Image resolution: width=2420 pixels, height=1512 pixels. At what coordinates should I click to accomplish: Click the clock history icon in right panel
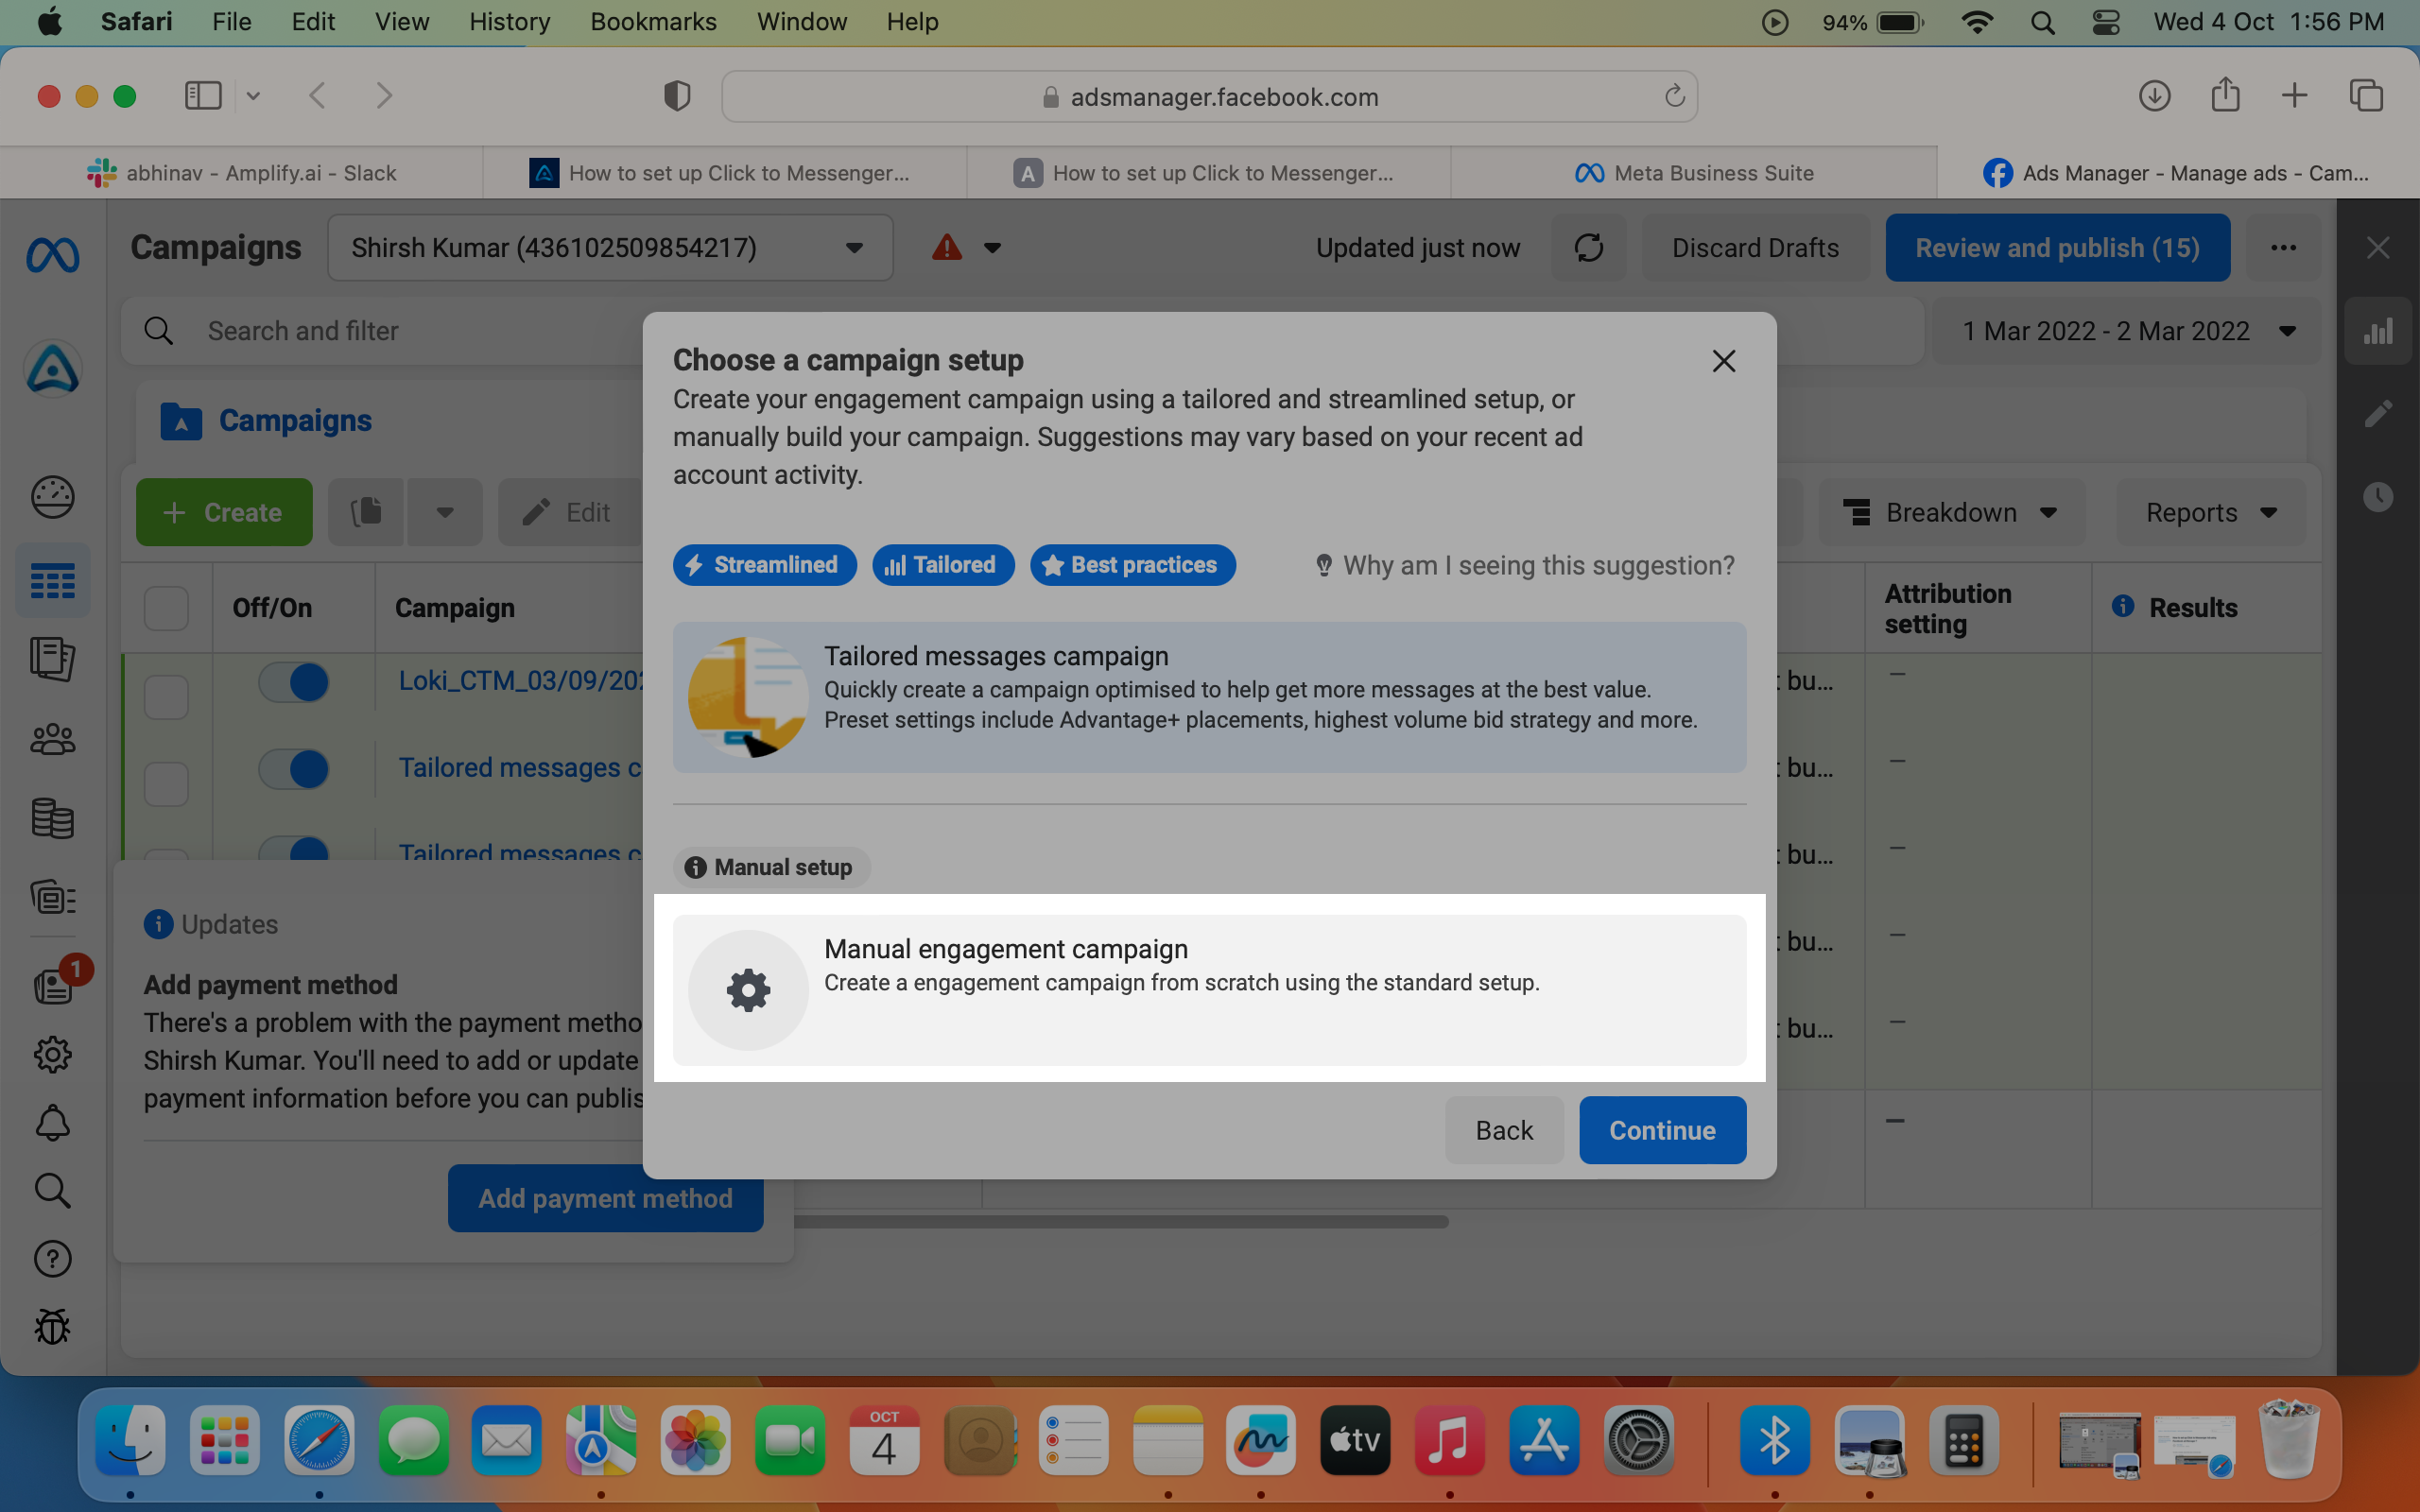point(2378,497)
